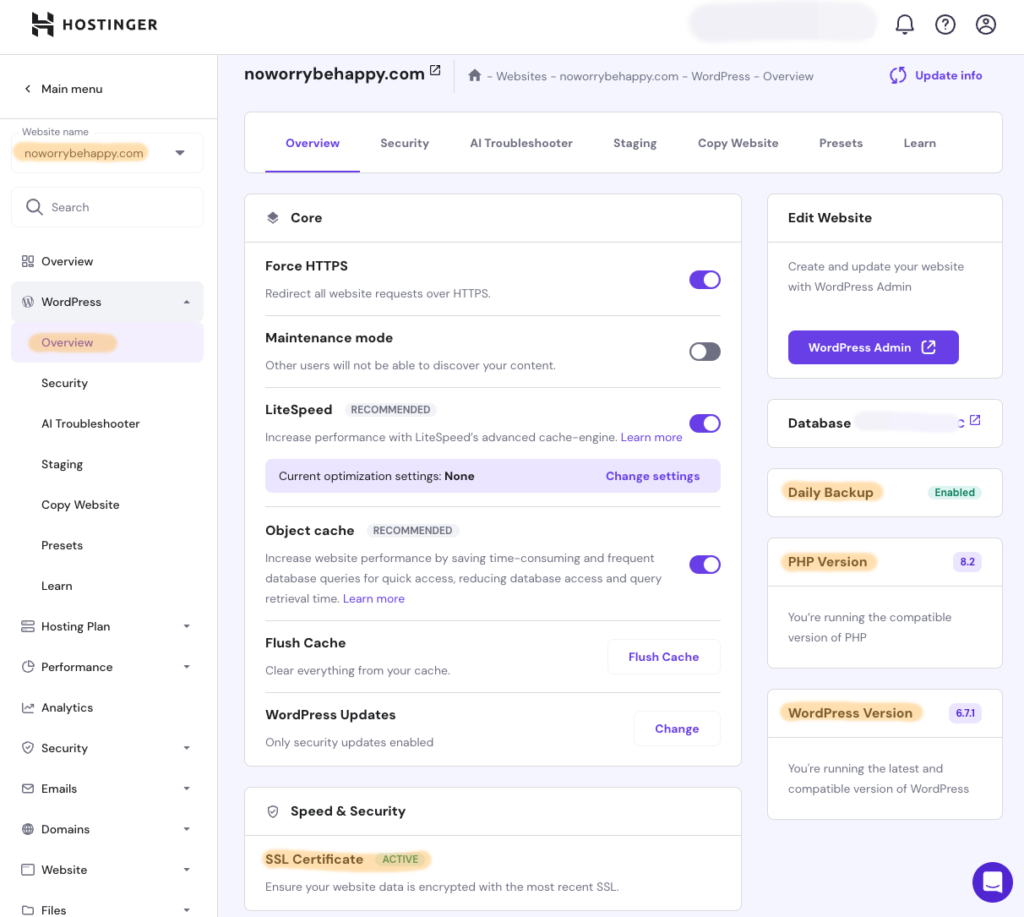The width and height of the screenshot is (1024, 917).
Task: Click the Analytics chart icon
Action: point(27,707)
